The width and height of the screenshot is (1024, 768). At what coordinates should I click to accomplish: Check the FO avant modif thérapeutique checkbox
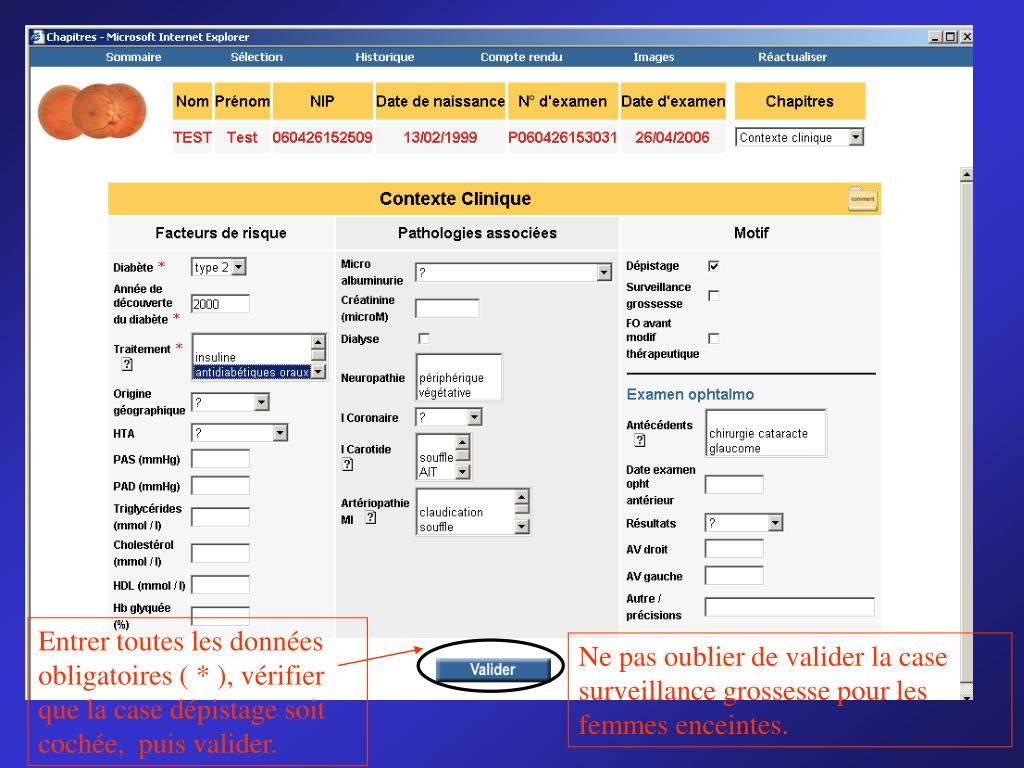click(x=714, y=338)
